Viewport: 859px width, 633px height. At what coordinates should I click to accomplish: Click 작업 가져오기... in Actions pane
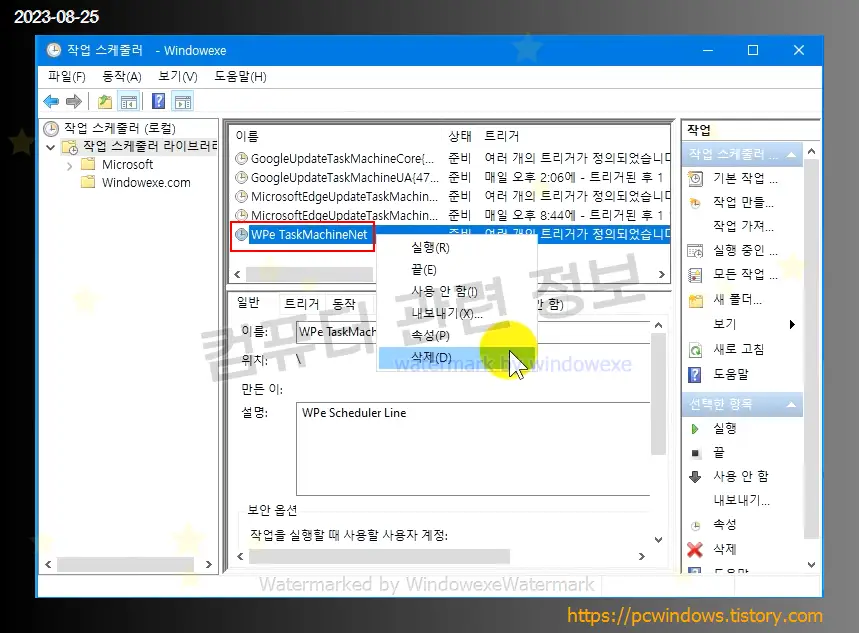(743, 226)
